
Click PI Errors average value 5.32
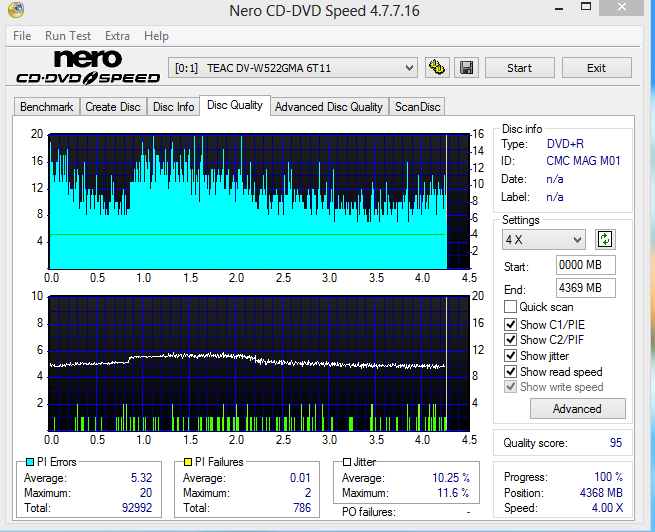click(141, 478)
